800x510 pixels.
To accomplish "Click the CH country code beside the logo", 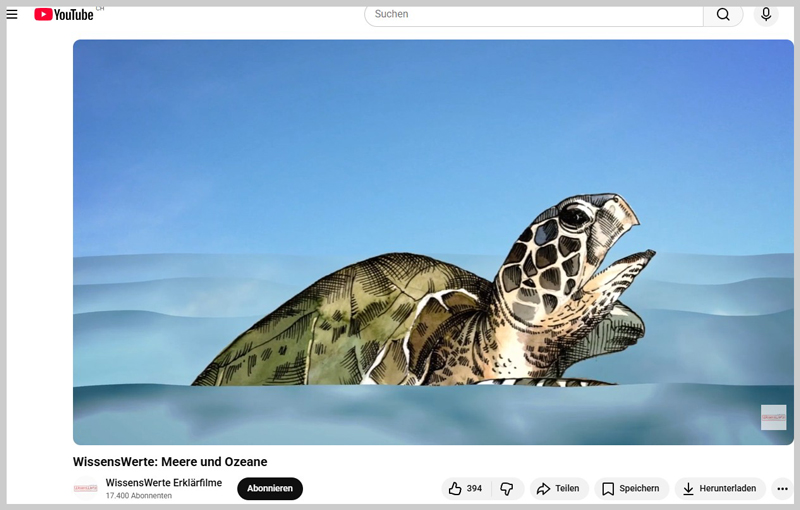I will click(100, 8).
